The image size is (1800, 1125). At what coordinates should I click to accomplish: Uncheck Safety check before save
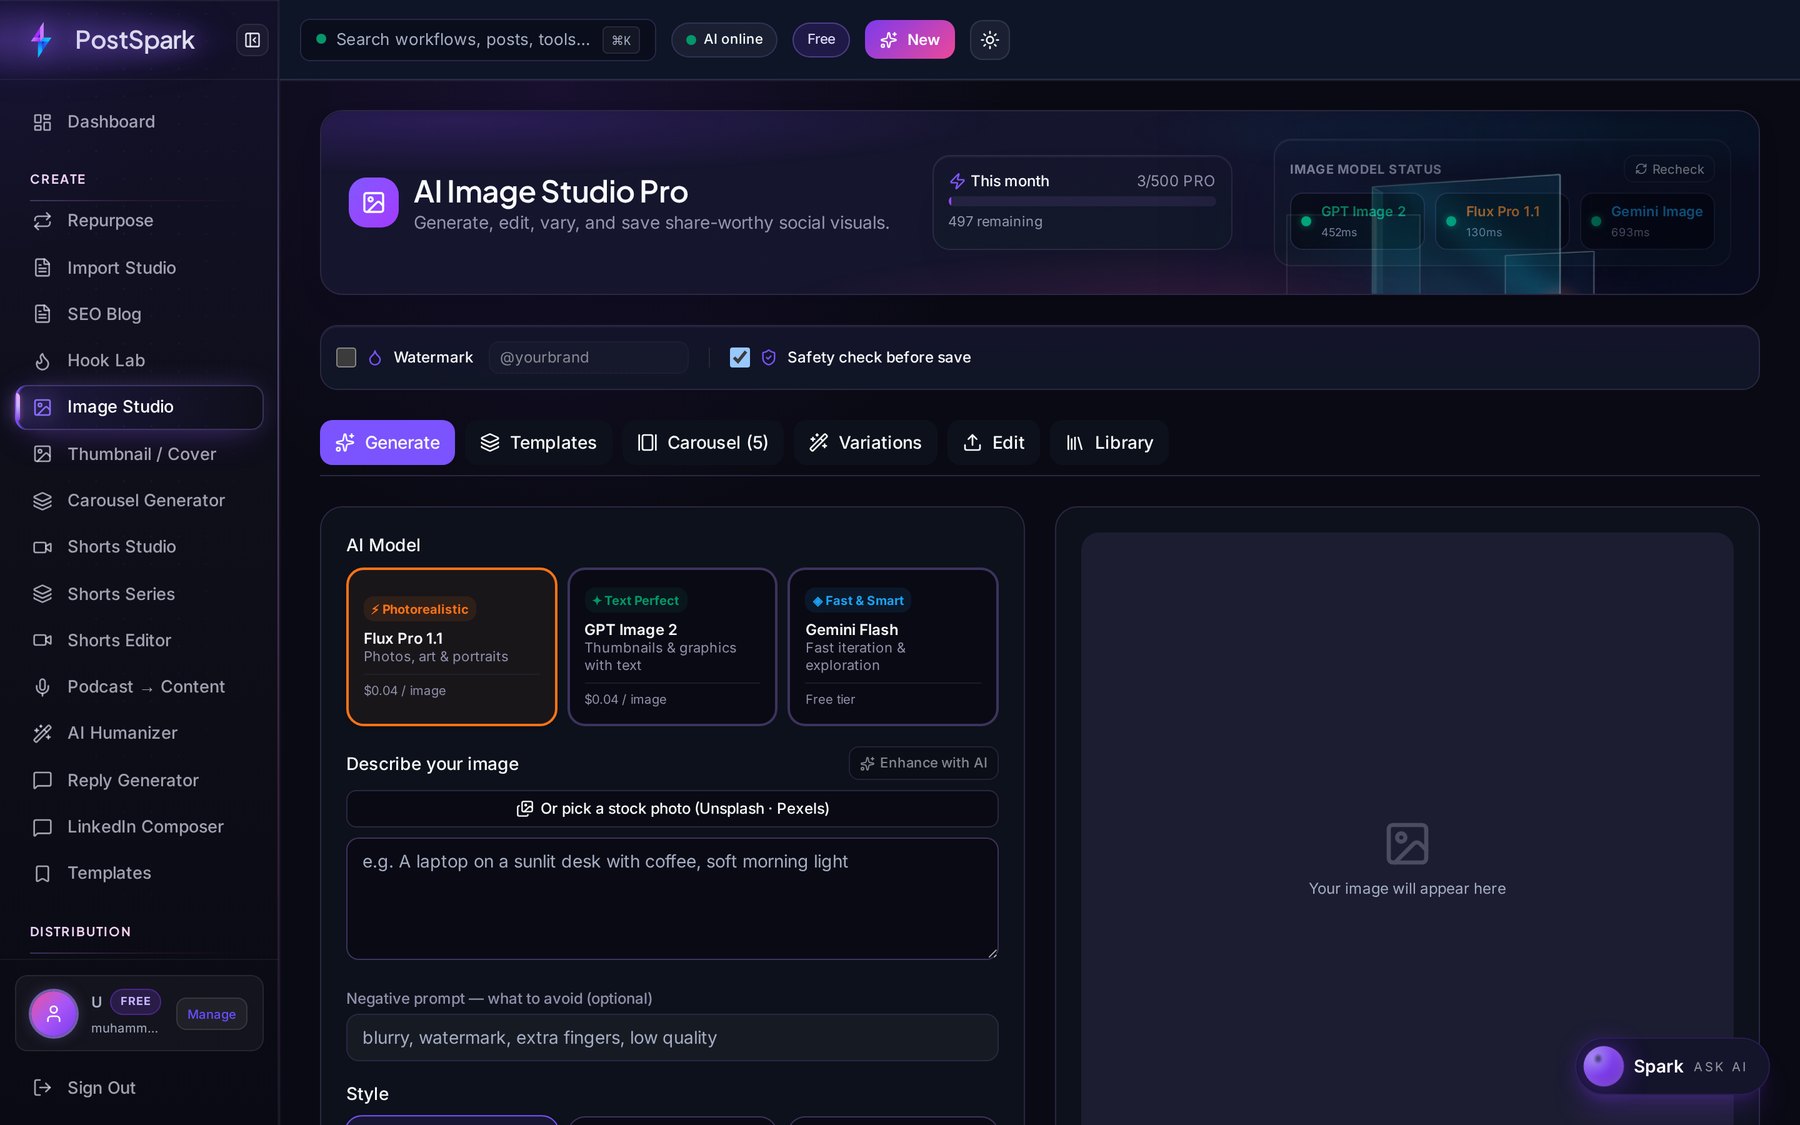coord(740,358)
